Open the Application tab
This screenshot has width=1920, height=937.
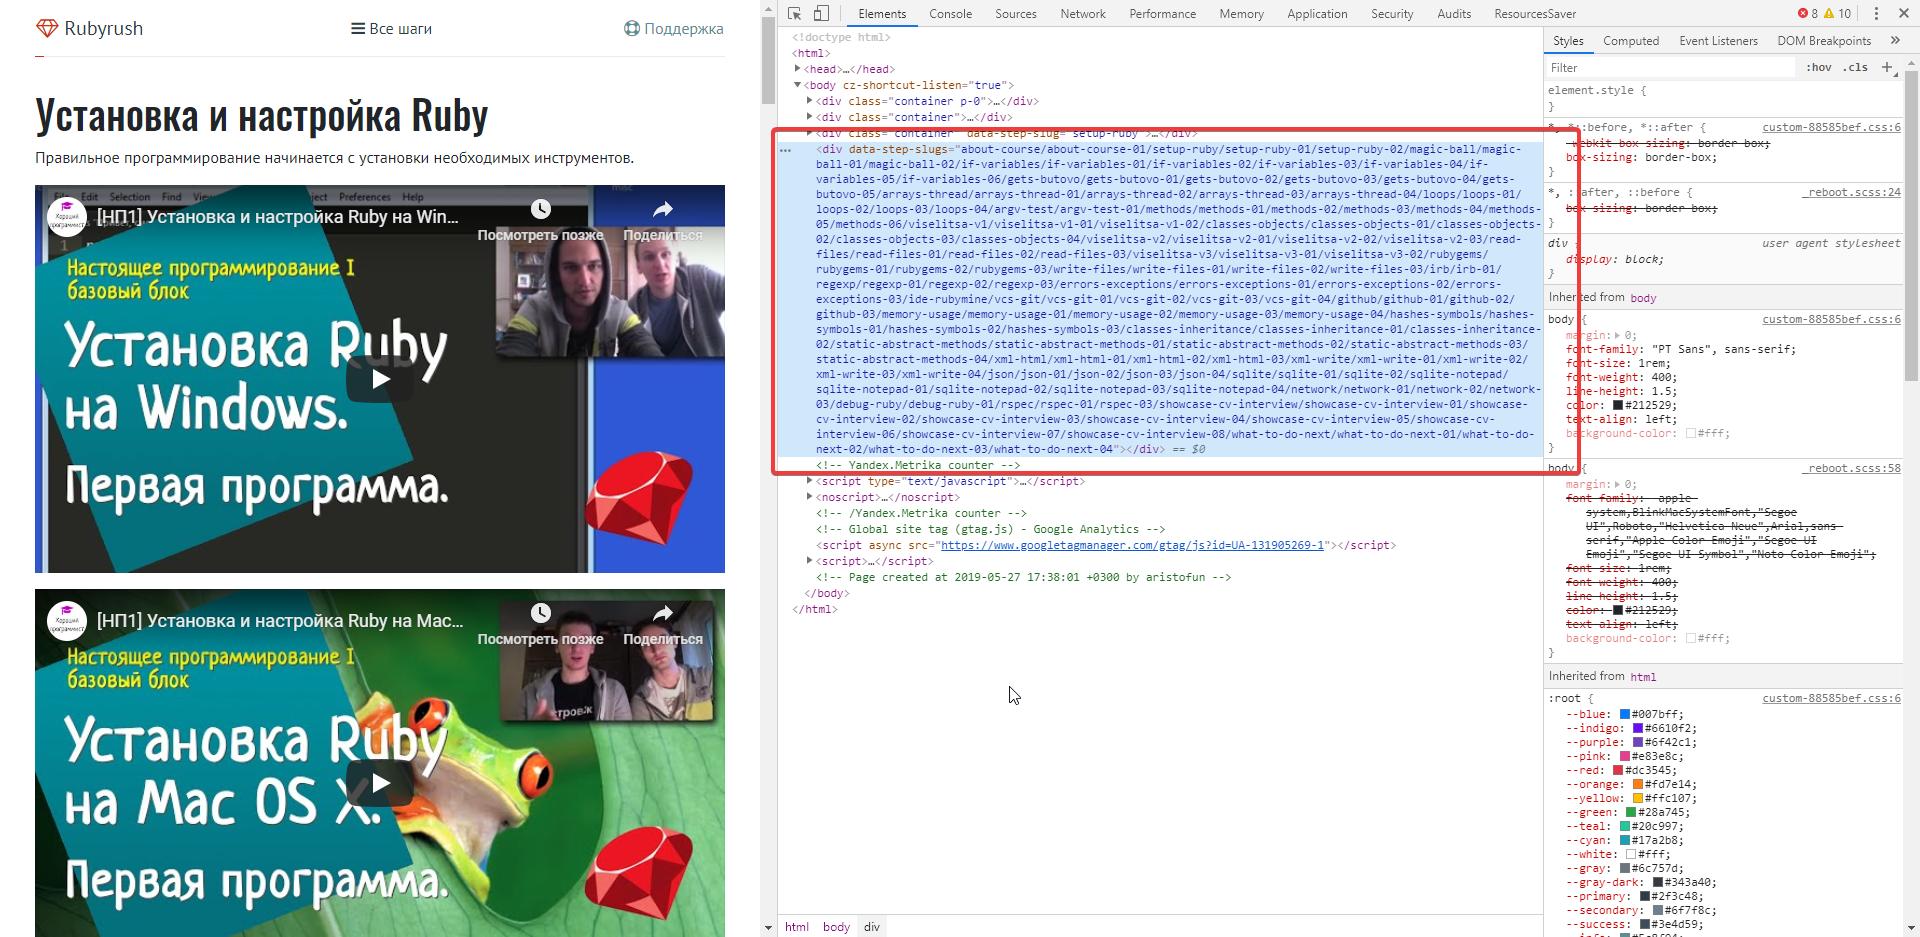click(1317, 13)
